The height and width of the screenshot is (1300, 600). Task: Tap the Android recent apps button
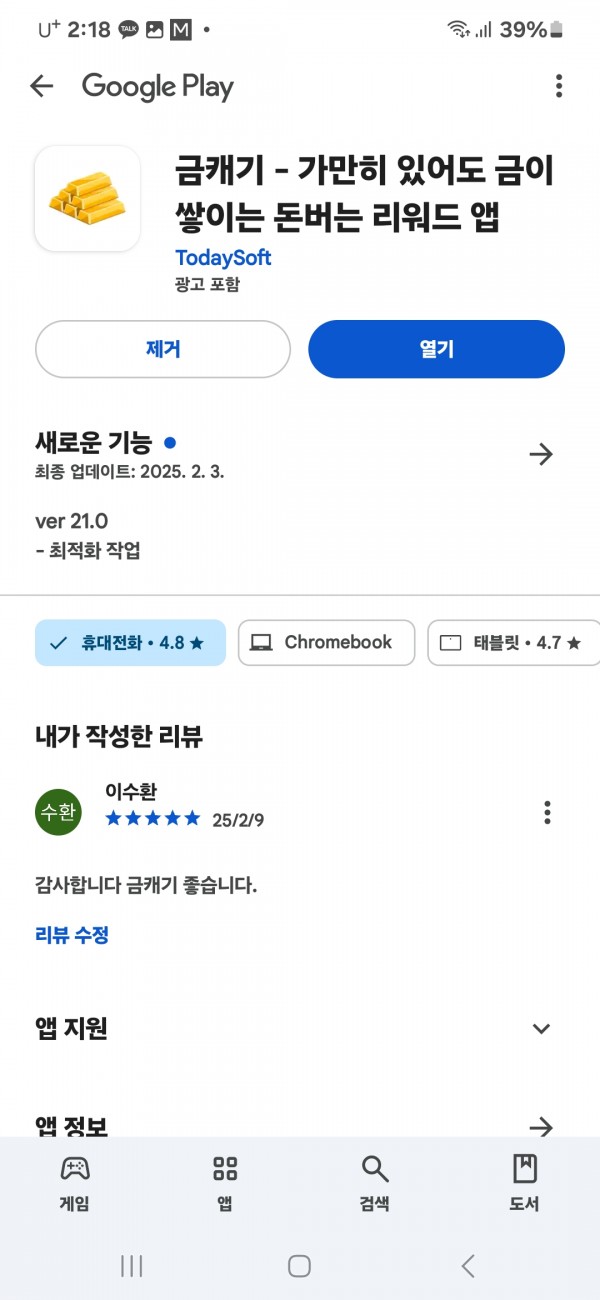coord(131,1266)
